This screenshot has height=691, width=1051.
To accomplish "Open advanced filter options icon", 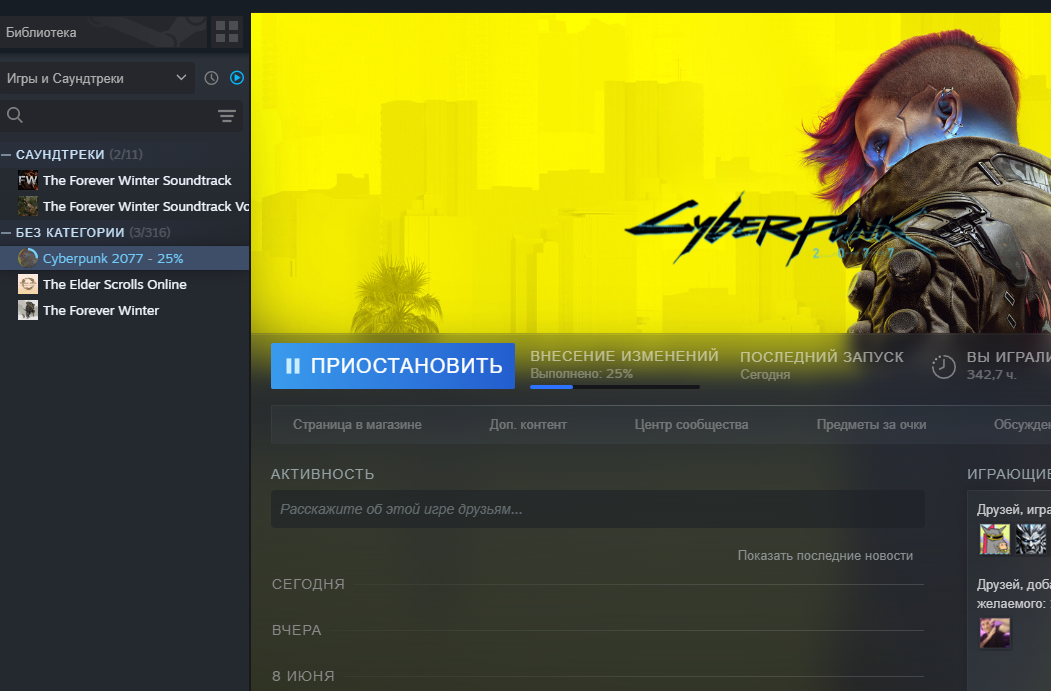I will point(227,116).
